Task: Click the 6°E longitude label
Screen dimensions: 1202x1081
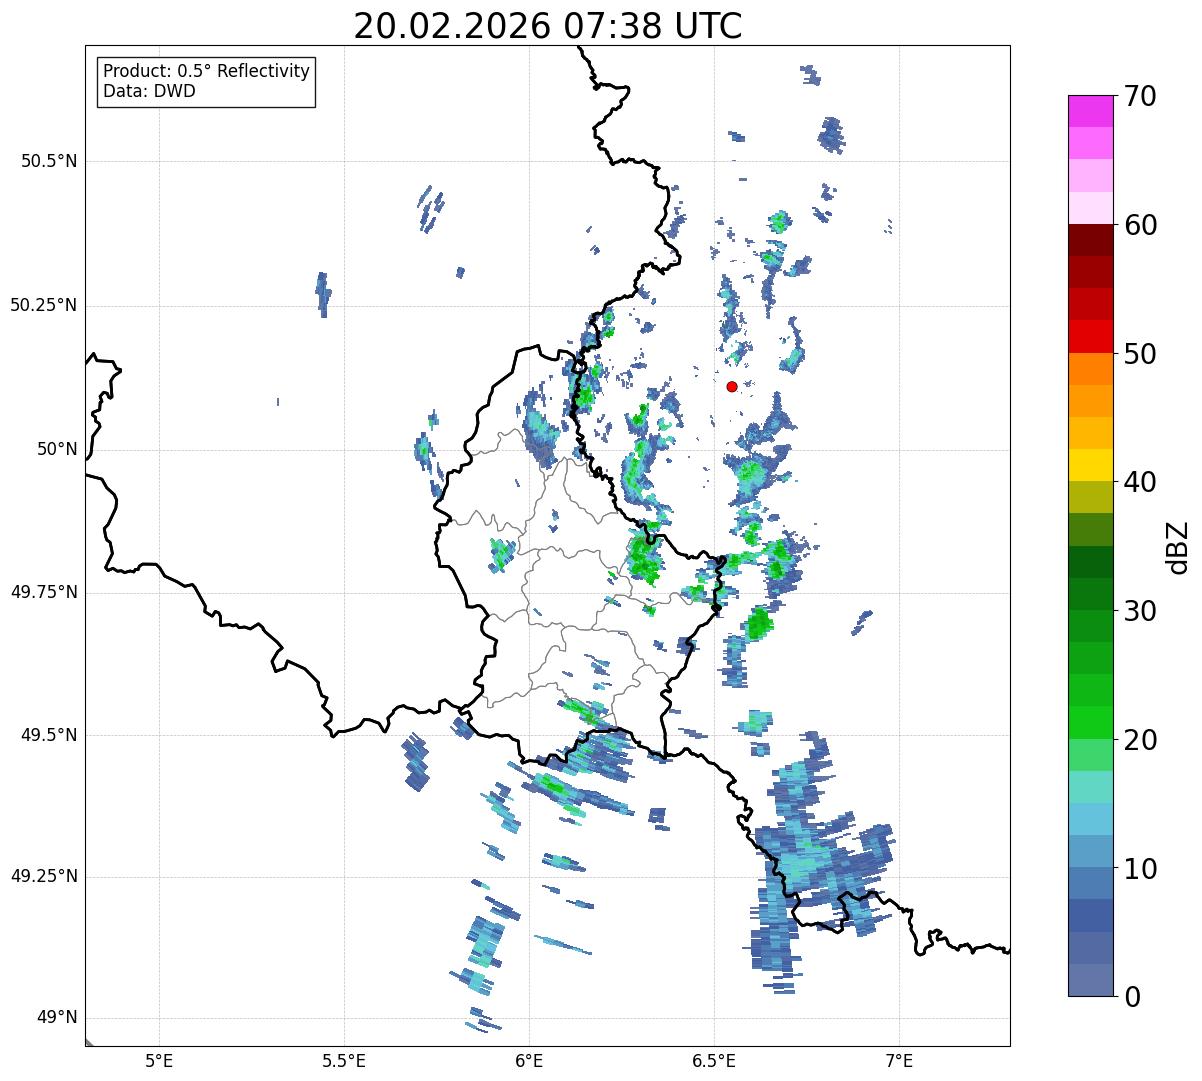Action: [529, 1060]
